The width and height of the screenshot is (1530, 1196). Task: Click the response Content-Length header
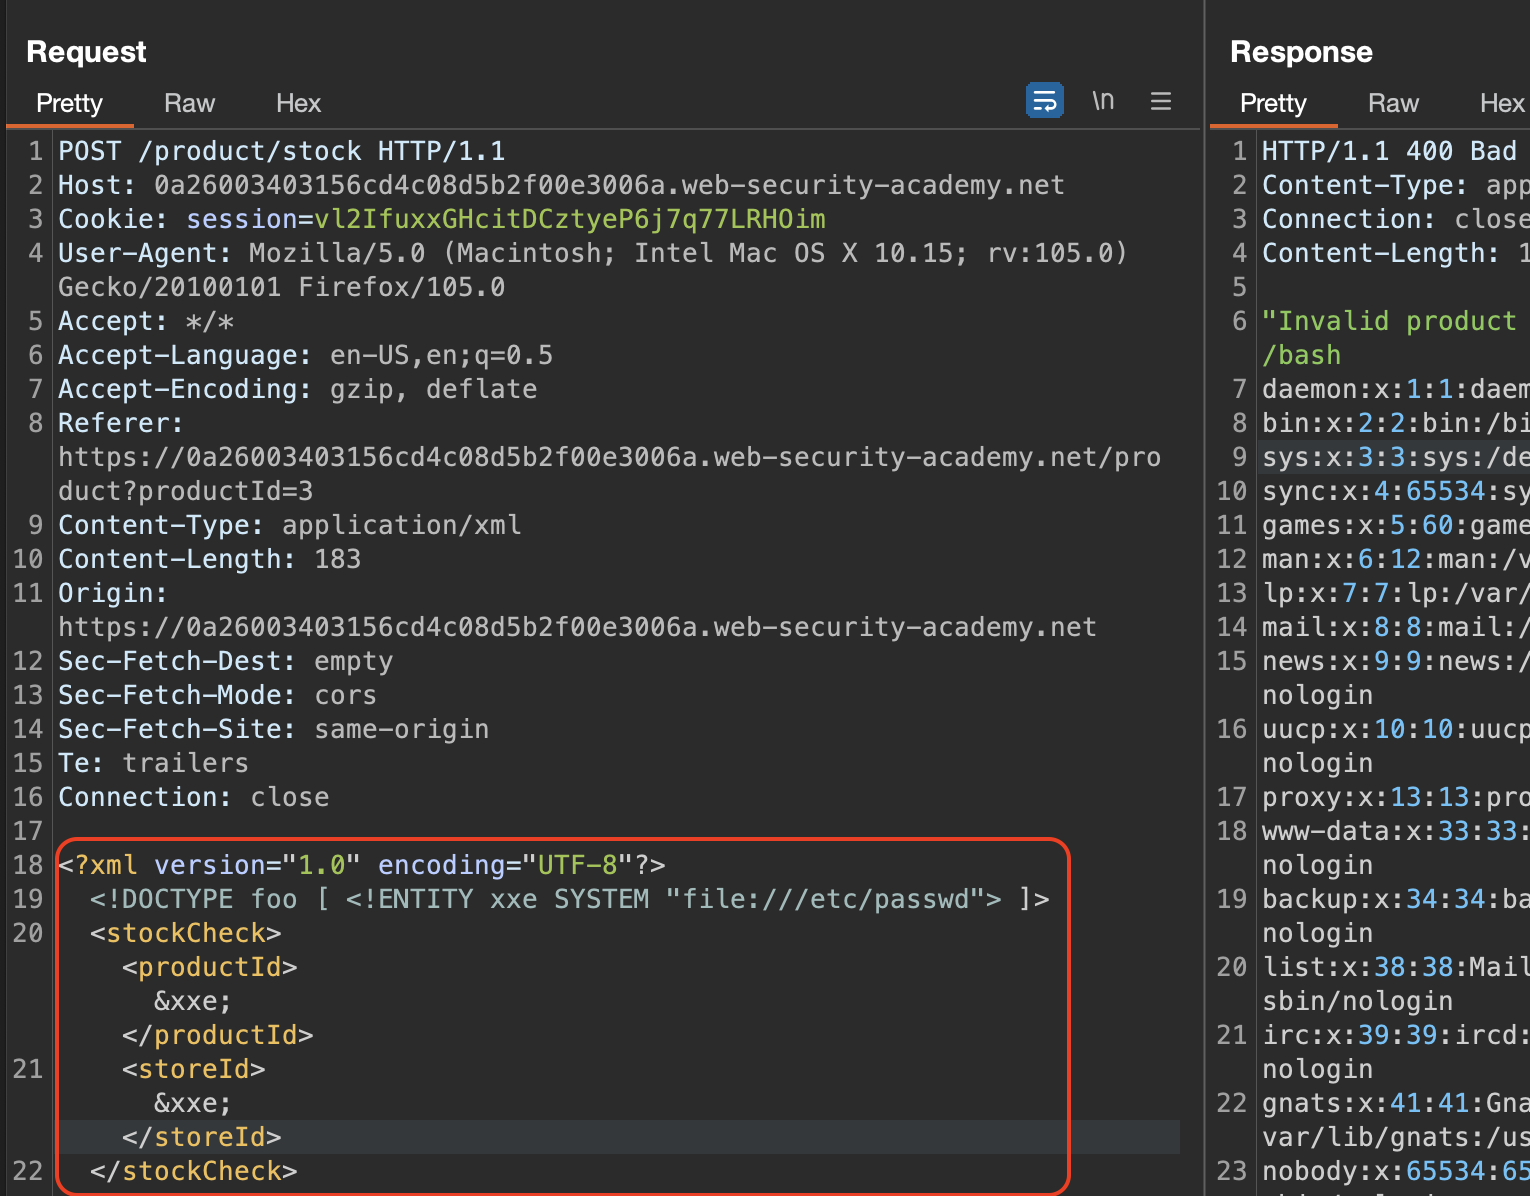pos(1396,254)
